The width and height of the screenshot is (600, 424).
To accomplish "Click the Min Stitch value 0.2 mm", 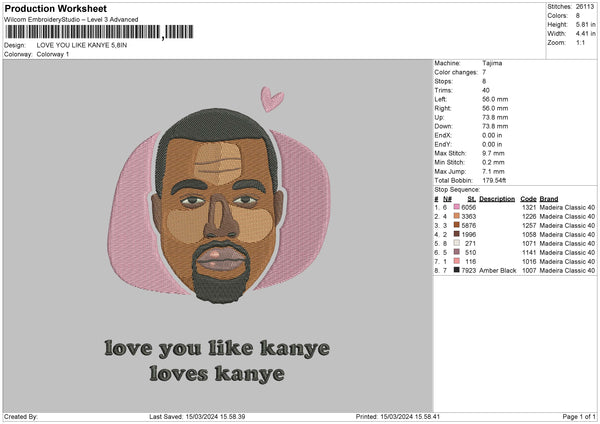I will pos(493,162).
